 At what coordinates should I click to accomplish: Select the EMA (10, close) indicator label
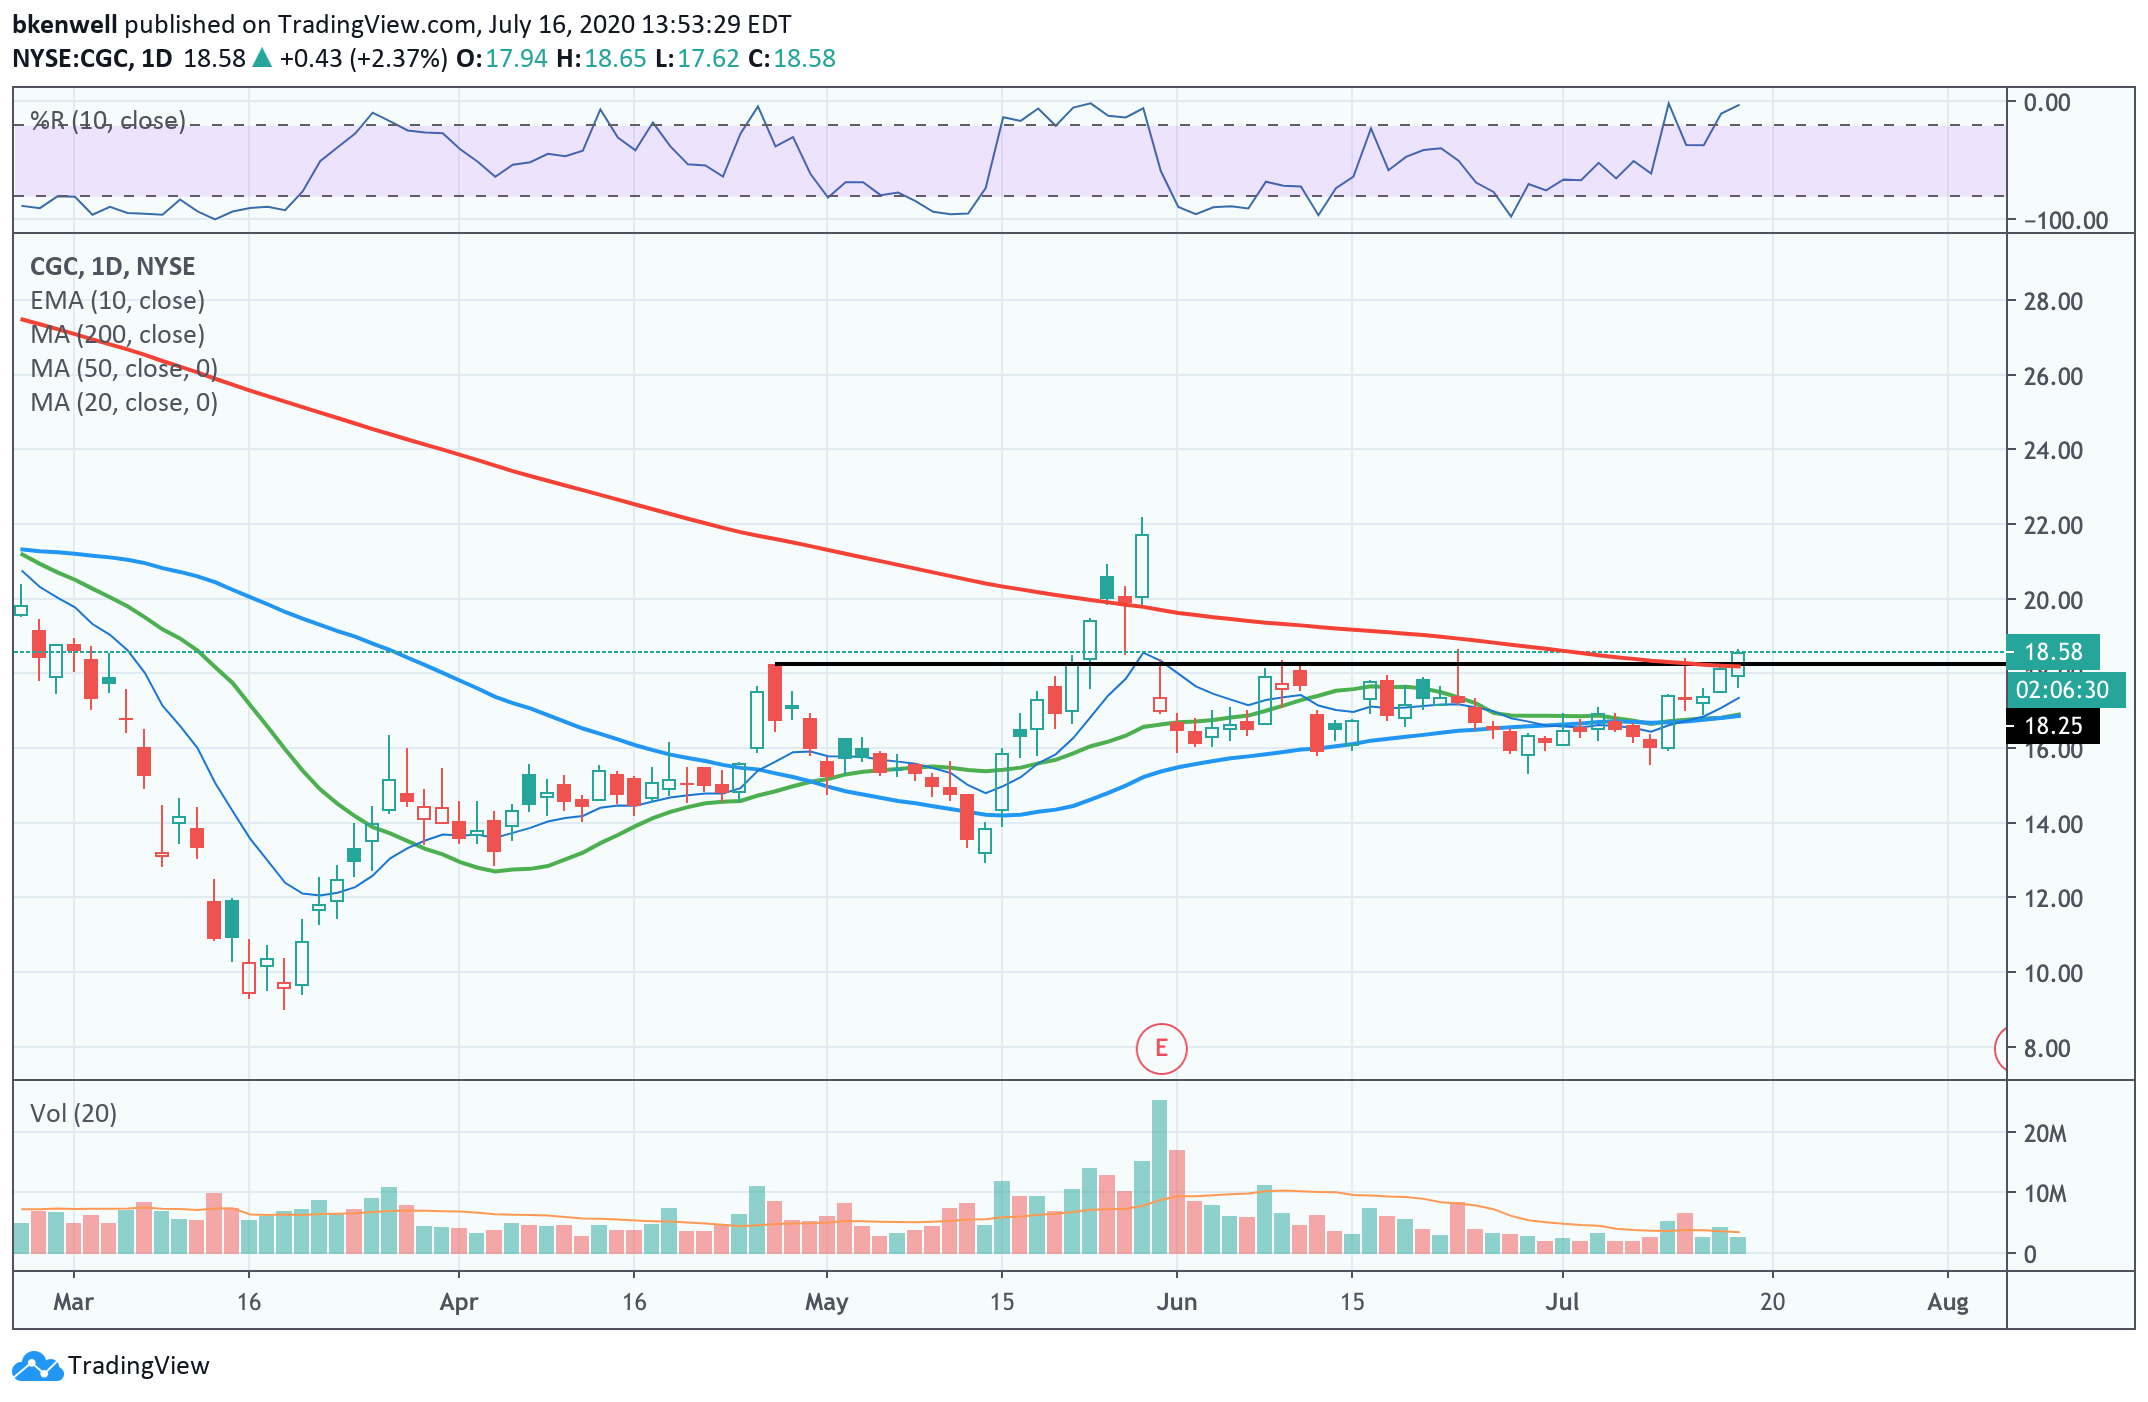click(117, 300)
